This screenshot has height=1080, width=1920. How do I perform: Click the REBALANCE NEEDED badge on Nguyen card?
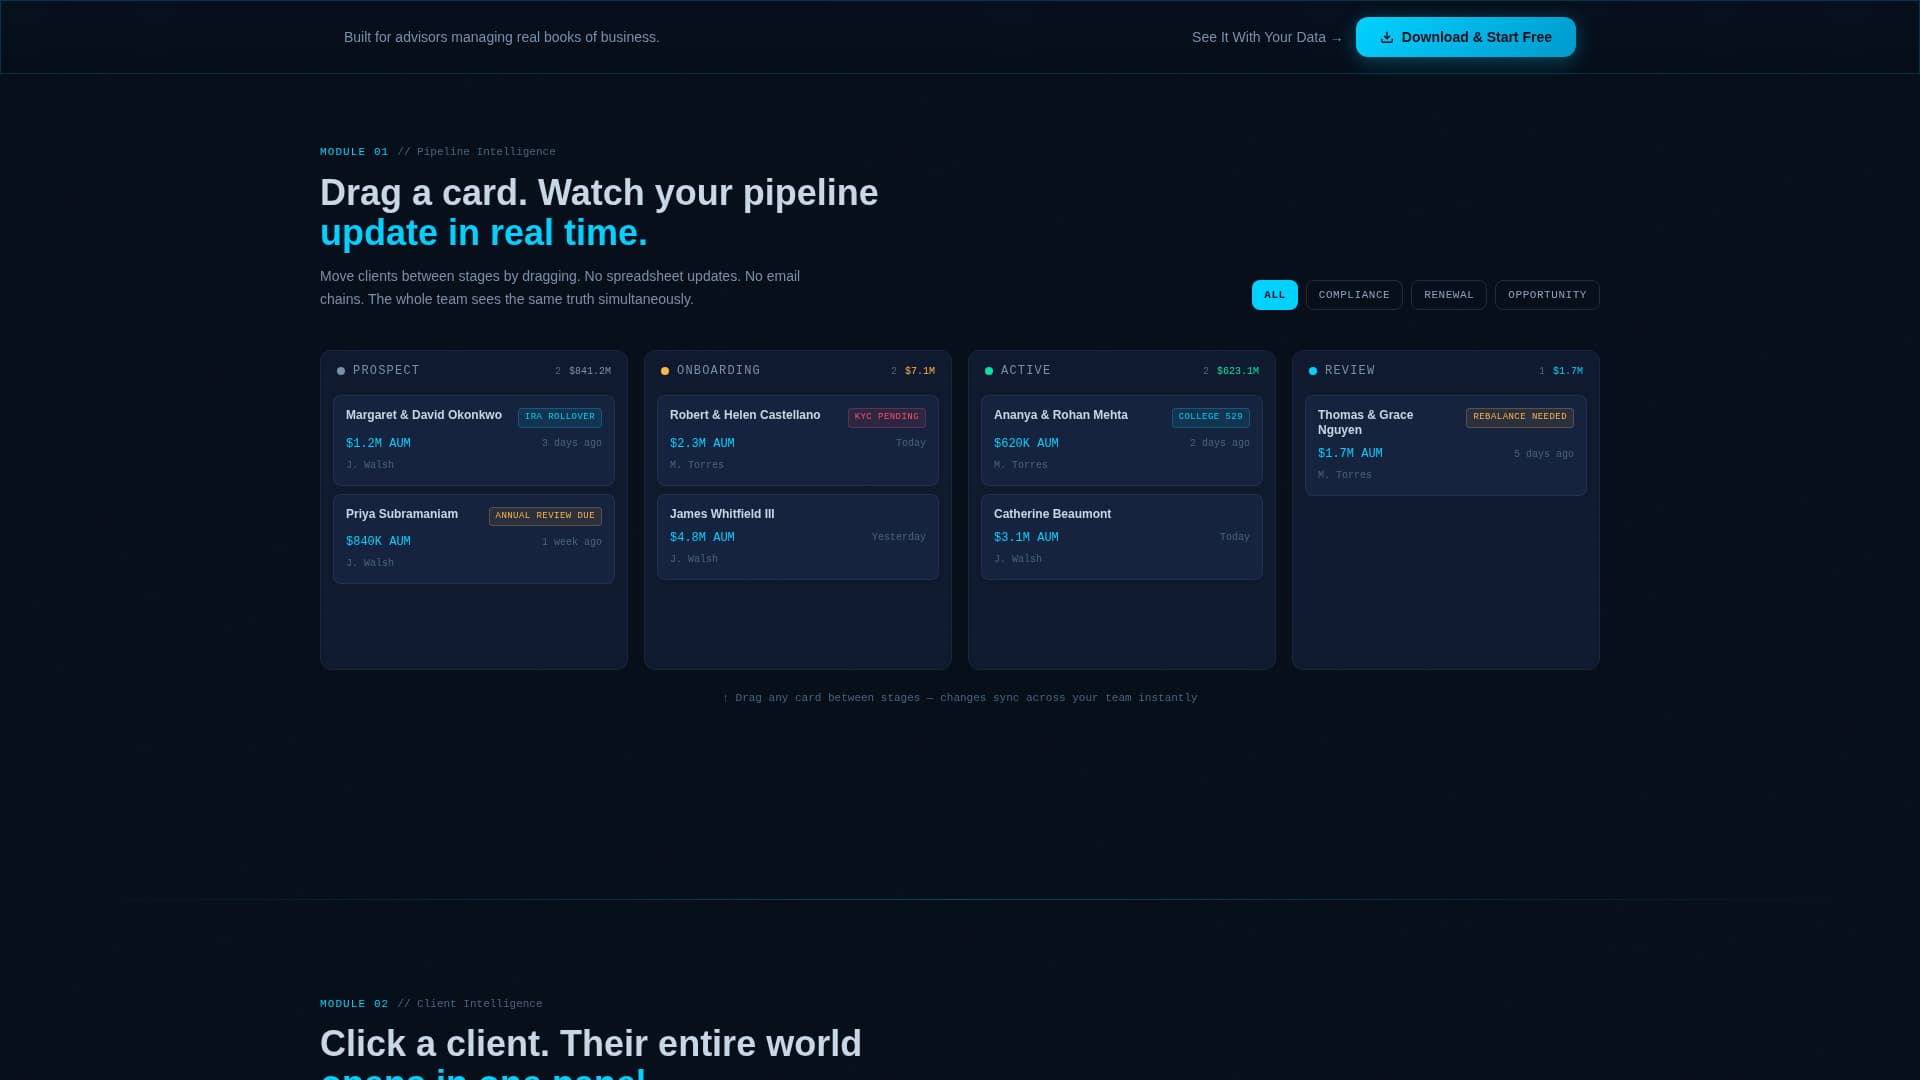[x=1519, y=417]
